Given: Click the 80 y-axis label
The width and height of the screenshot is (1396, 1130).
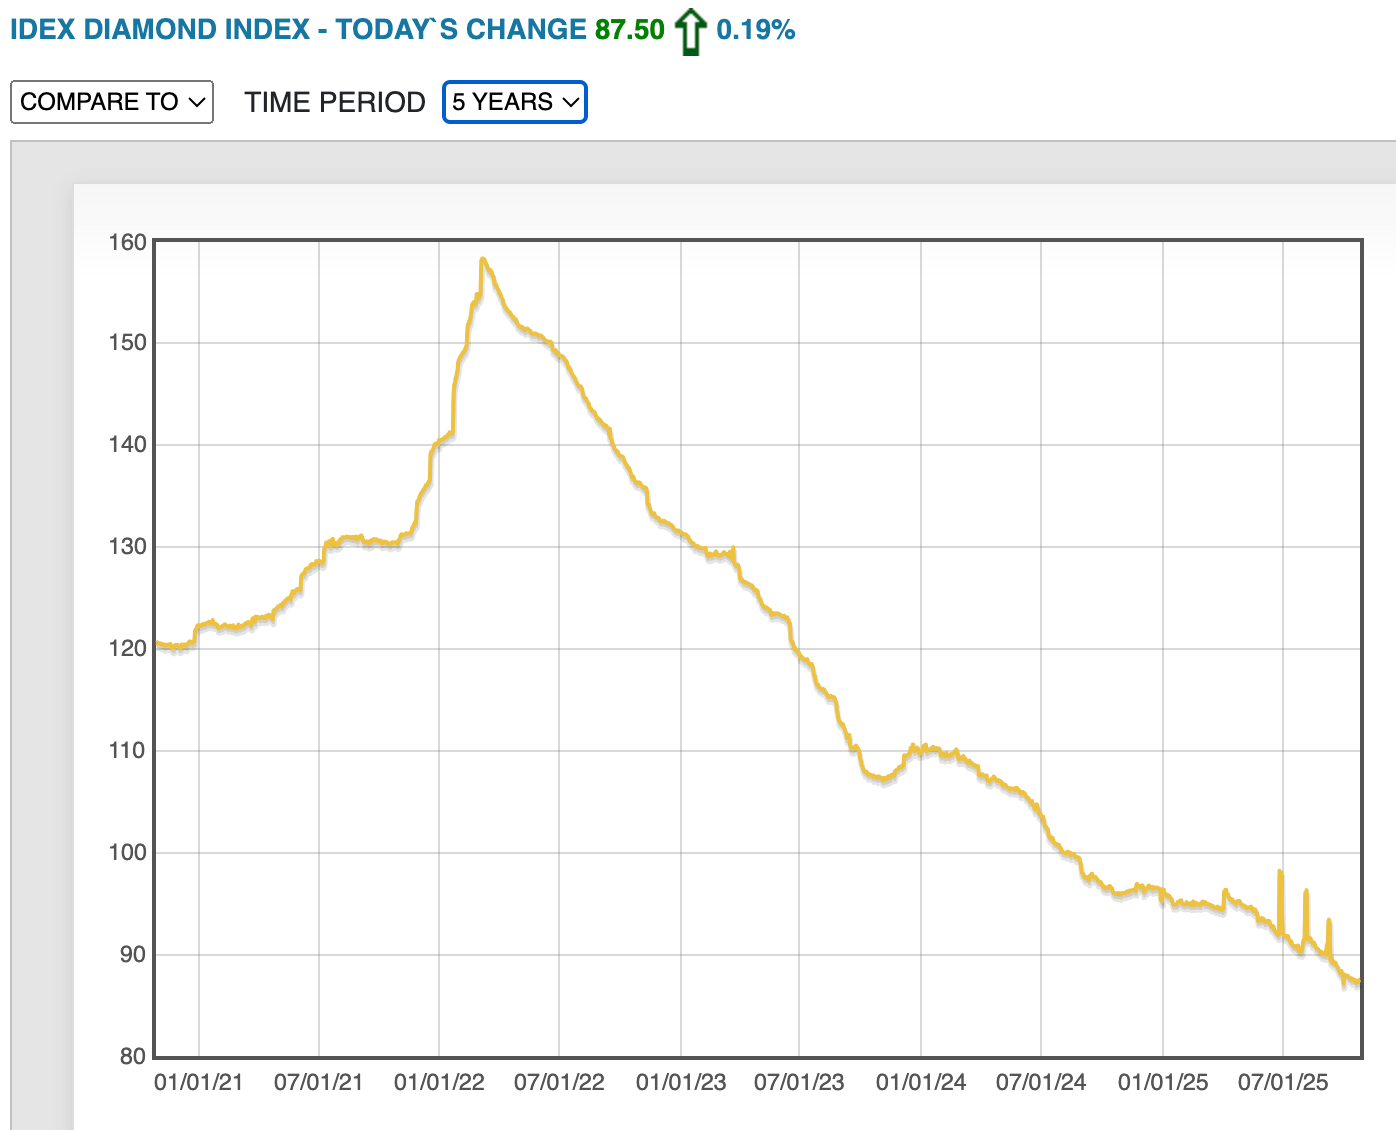Looking at the screenshot, I should pos(132,1056).
